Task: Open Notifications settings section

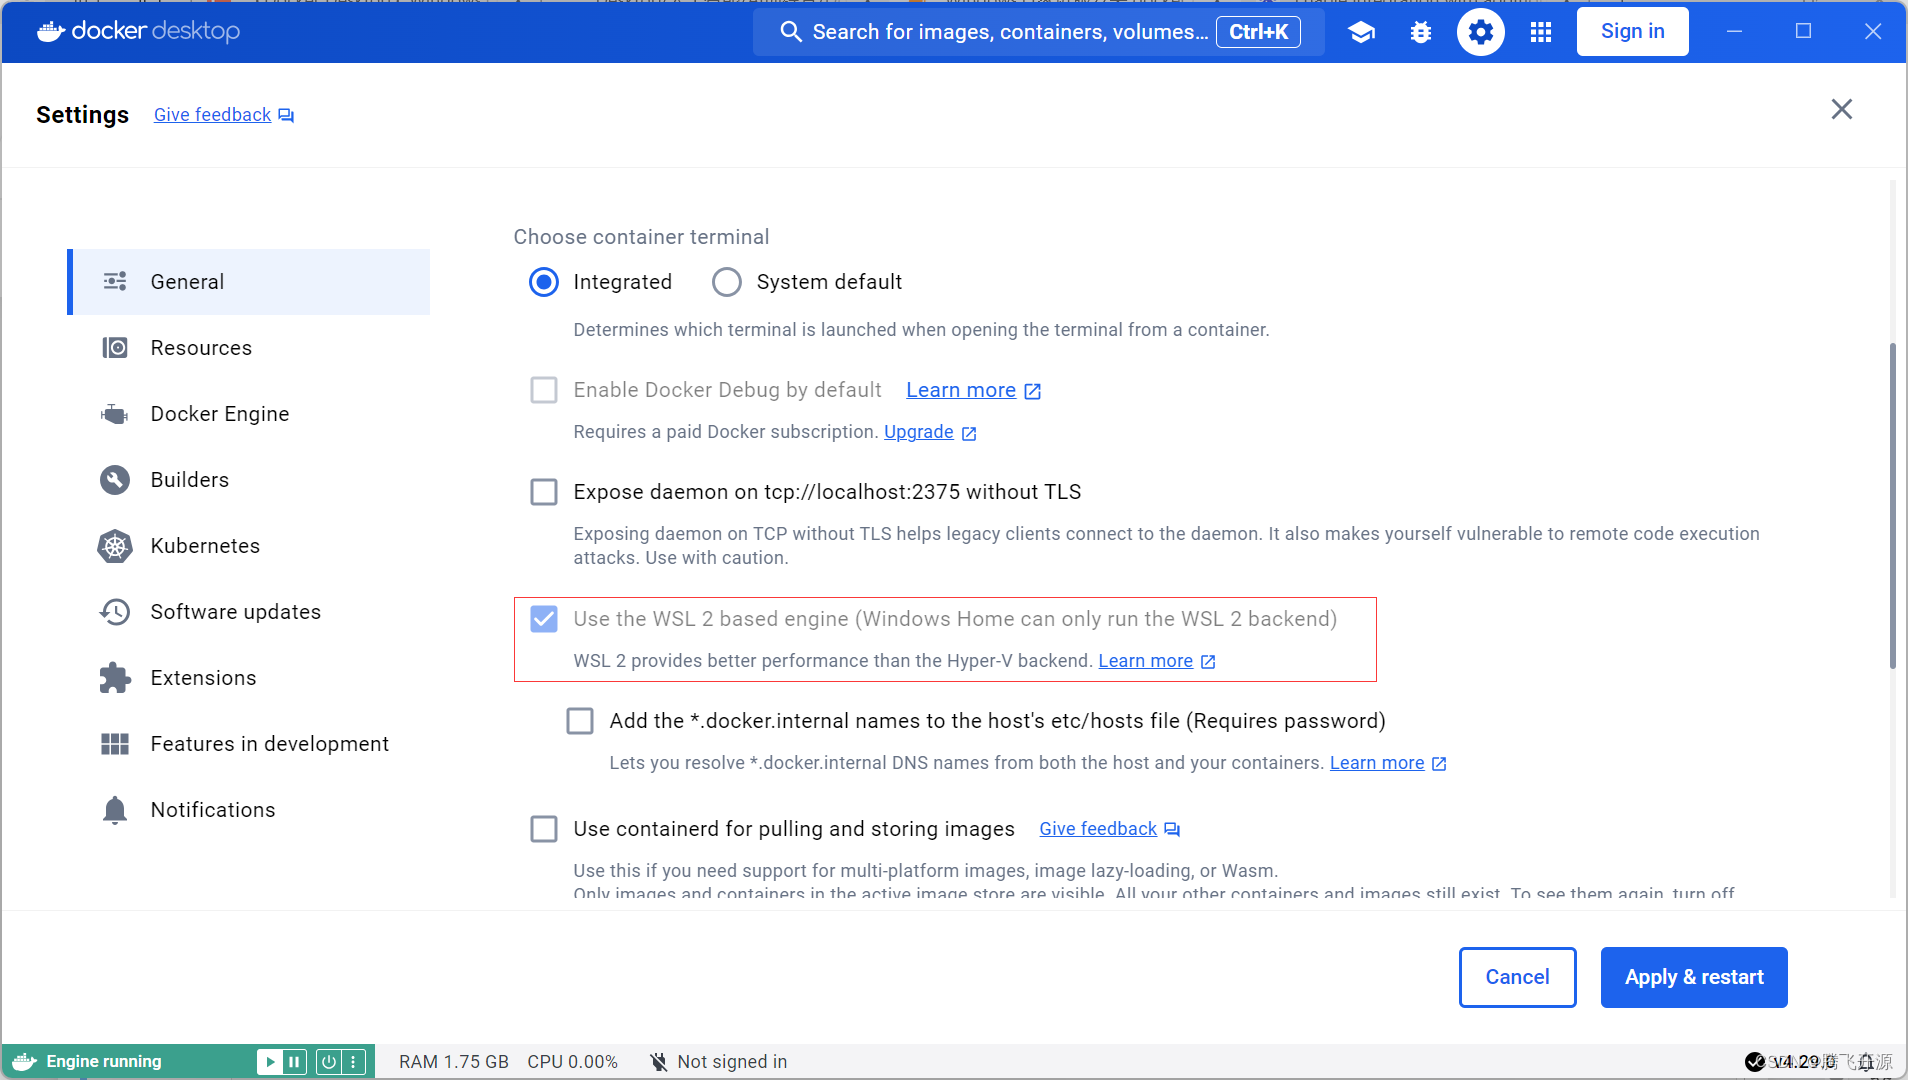Action: 249,810
